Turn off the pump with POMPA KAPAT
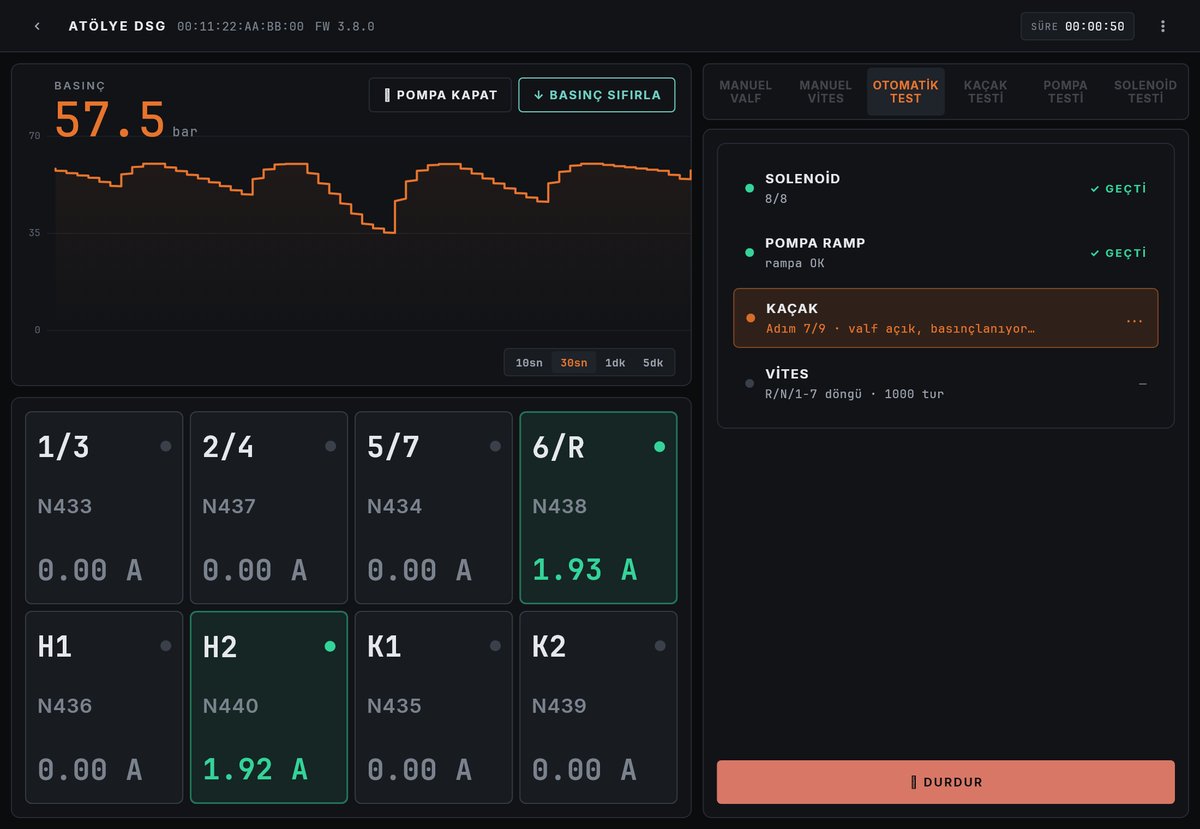The height and width of the screenshot is (829, 1200). point(440,95)
